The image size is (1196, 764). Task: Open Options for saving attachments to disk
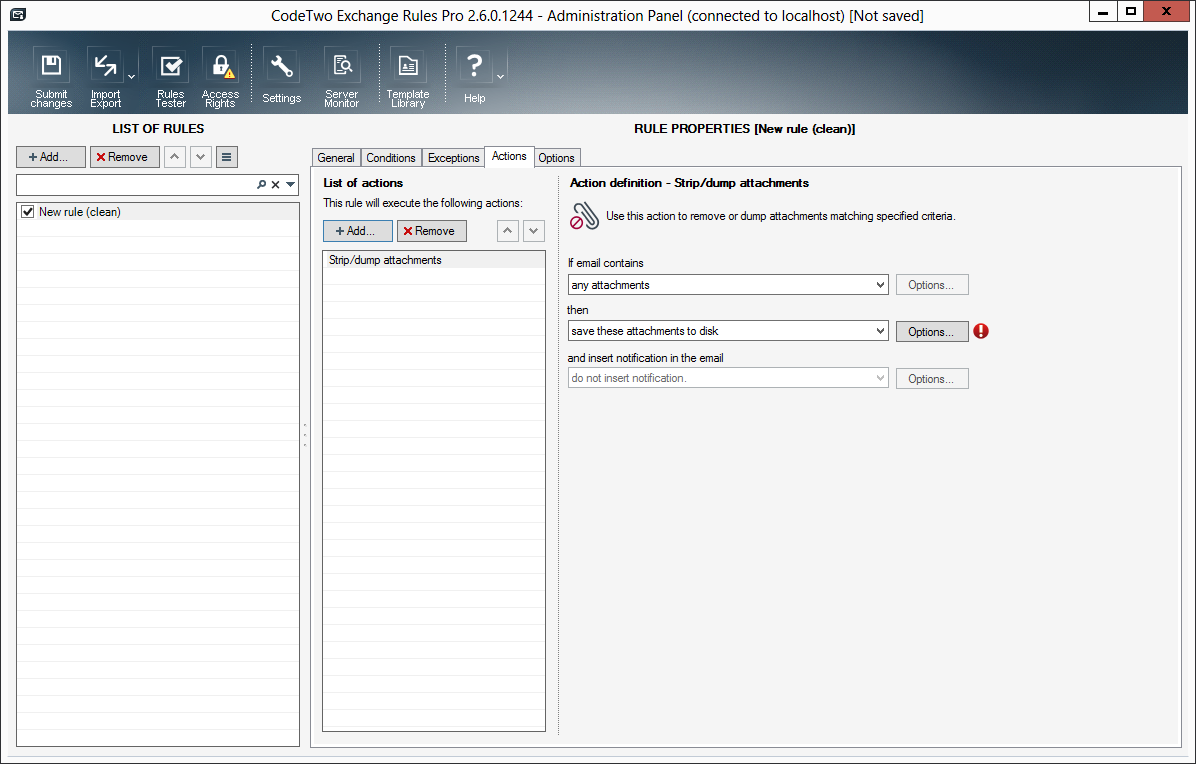(932, 332)
